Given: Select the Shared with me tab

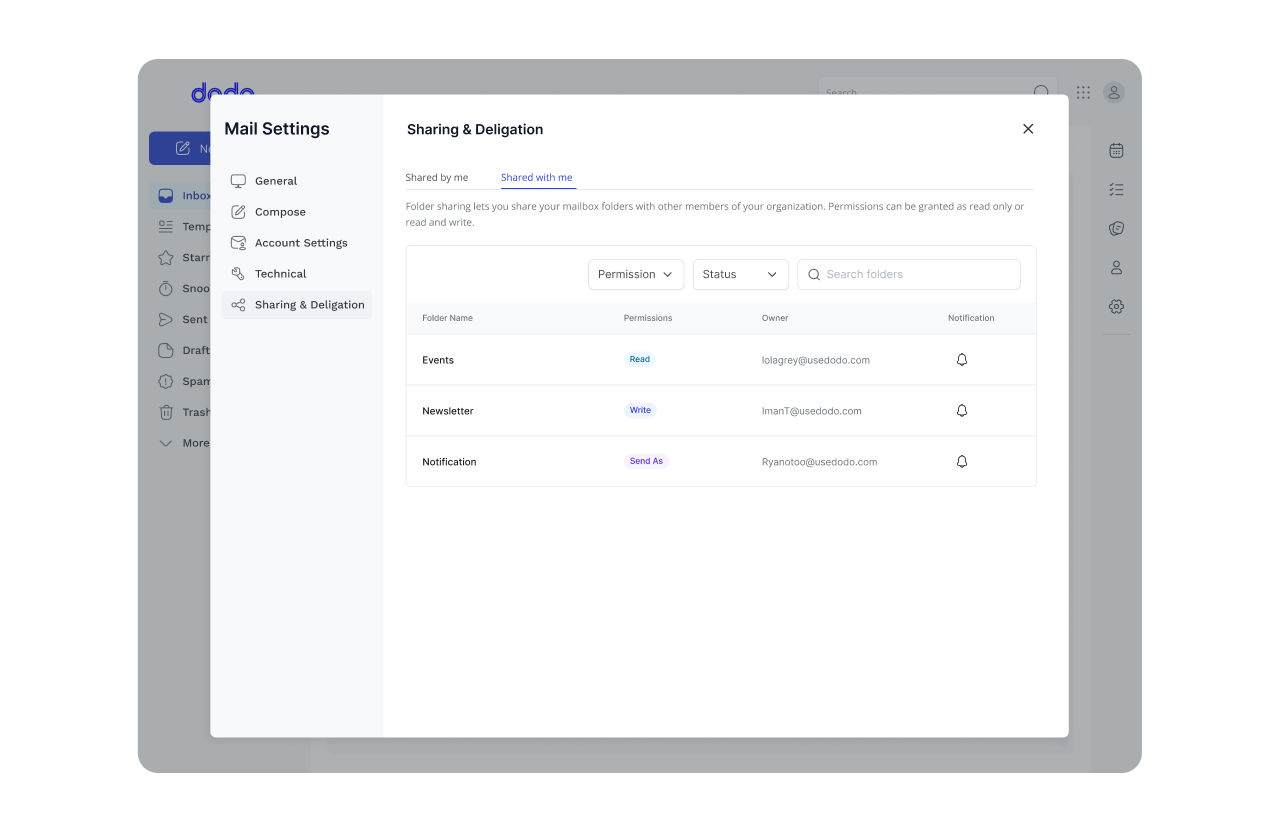Looking at the screenshot, I should 537,177.
